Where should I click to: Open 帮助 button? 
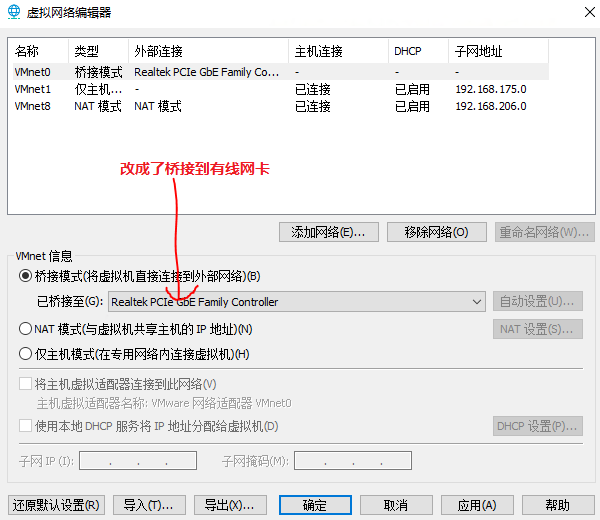pyautogui.click(x=558, y=505)
